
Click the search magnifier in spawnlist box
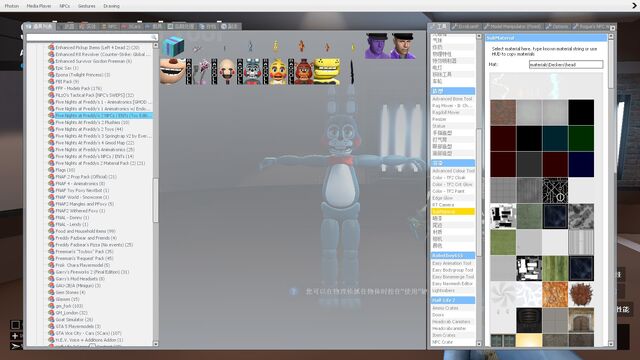pos(153,38)
